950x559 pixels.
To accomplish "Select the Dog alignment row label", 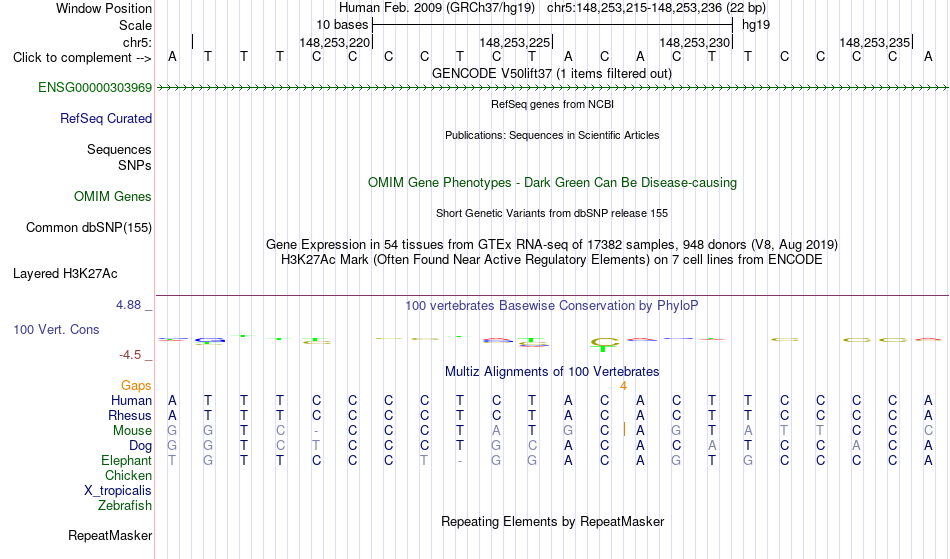I will pyautogui.click(x=140, y=446).
